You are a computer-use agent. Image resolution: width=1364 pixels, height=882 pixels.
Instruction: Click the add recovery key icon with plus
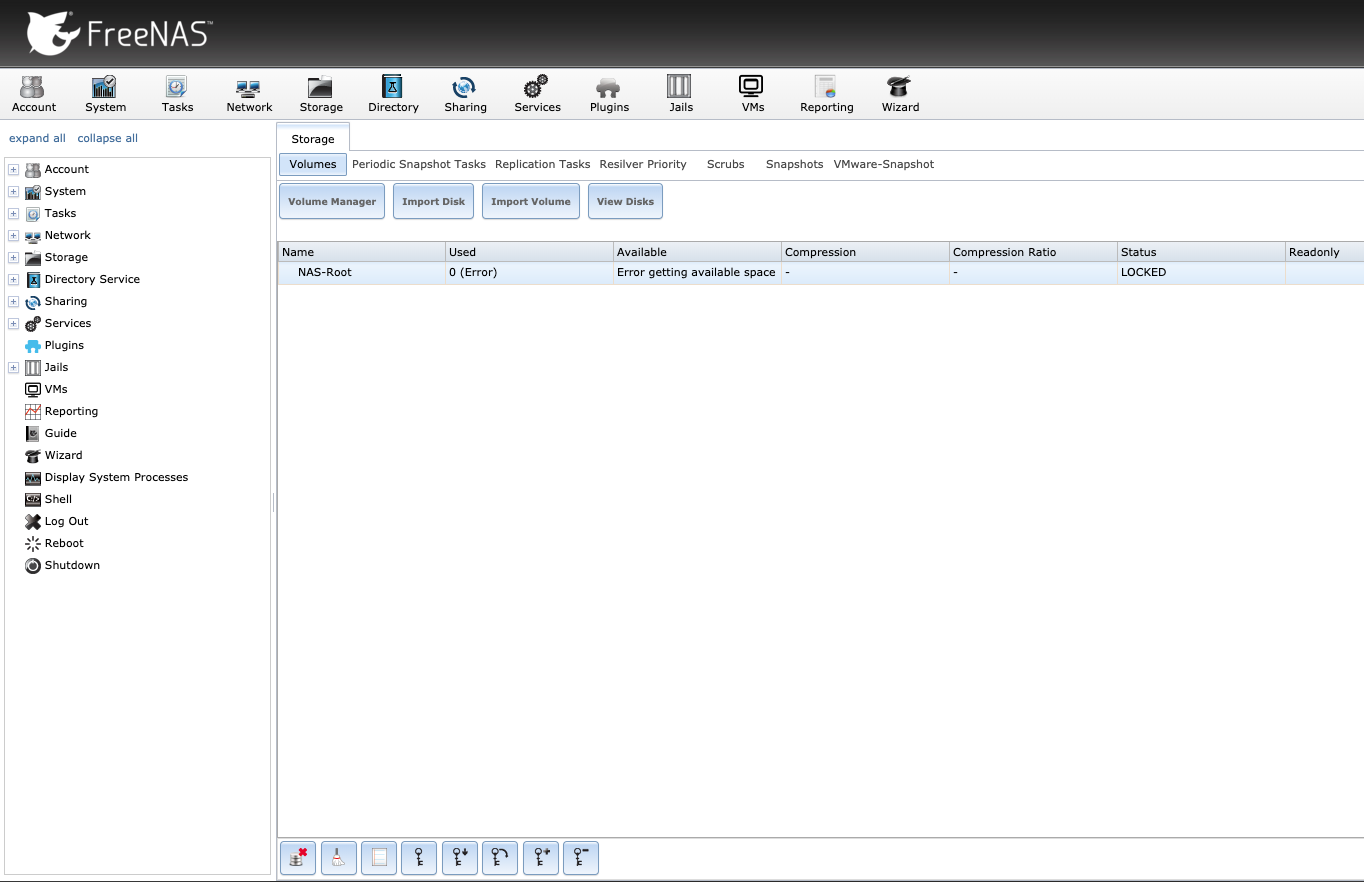tap(541, 857)
